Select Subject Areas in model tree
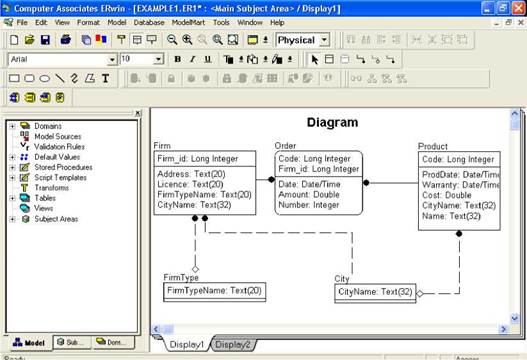Viewport: 527px width, 360px height. [56, 219]
